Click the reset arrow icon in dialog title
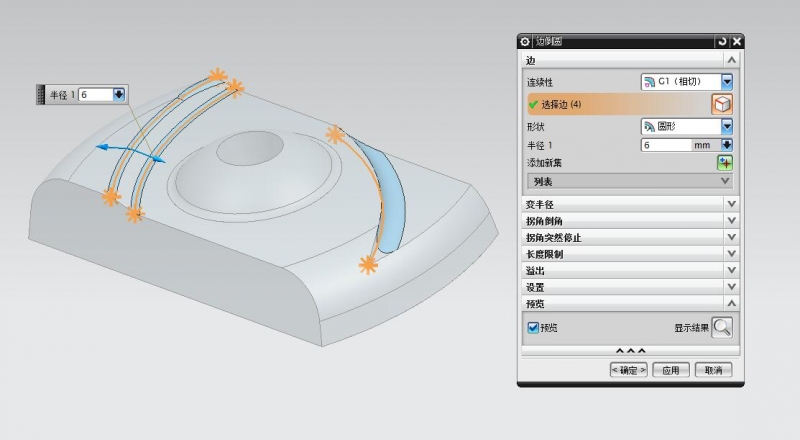This screenshot has height=440, width=800. point(721,42)
